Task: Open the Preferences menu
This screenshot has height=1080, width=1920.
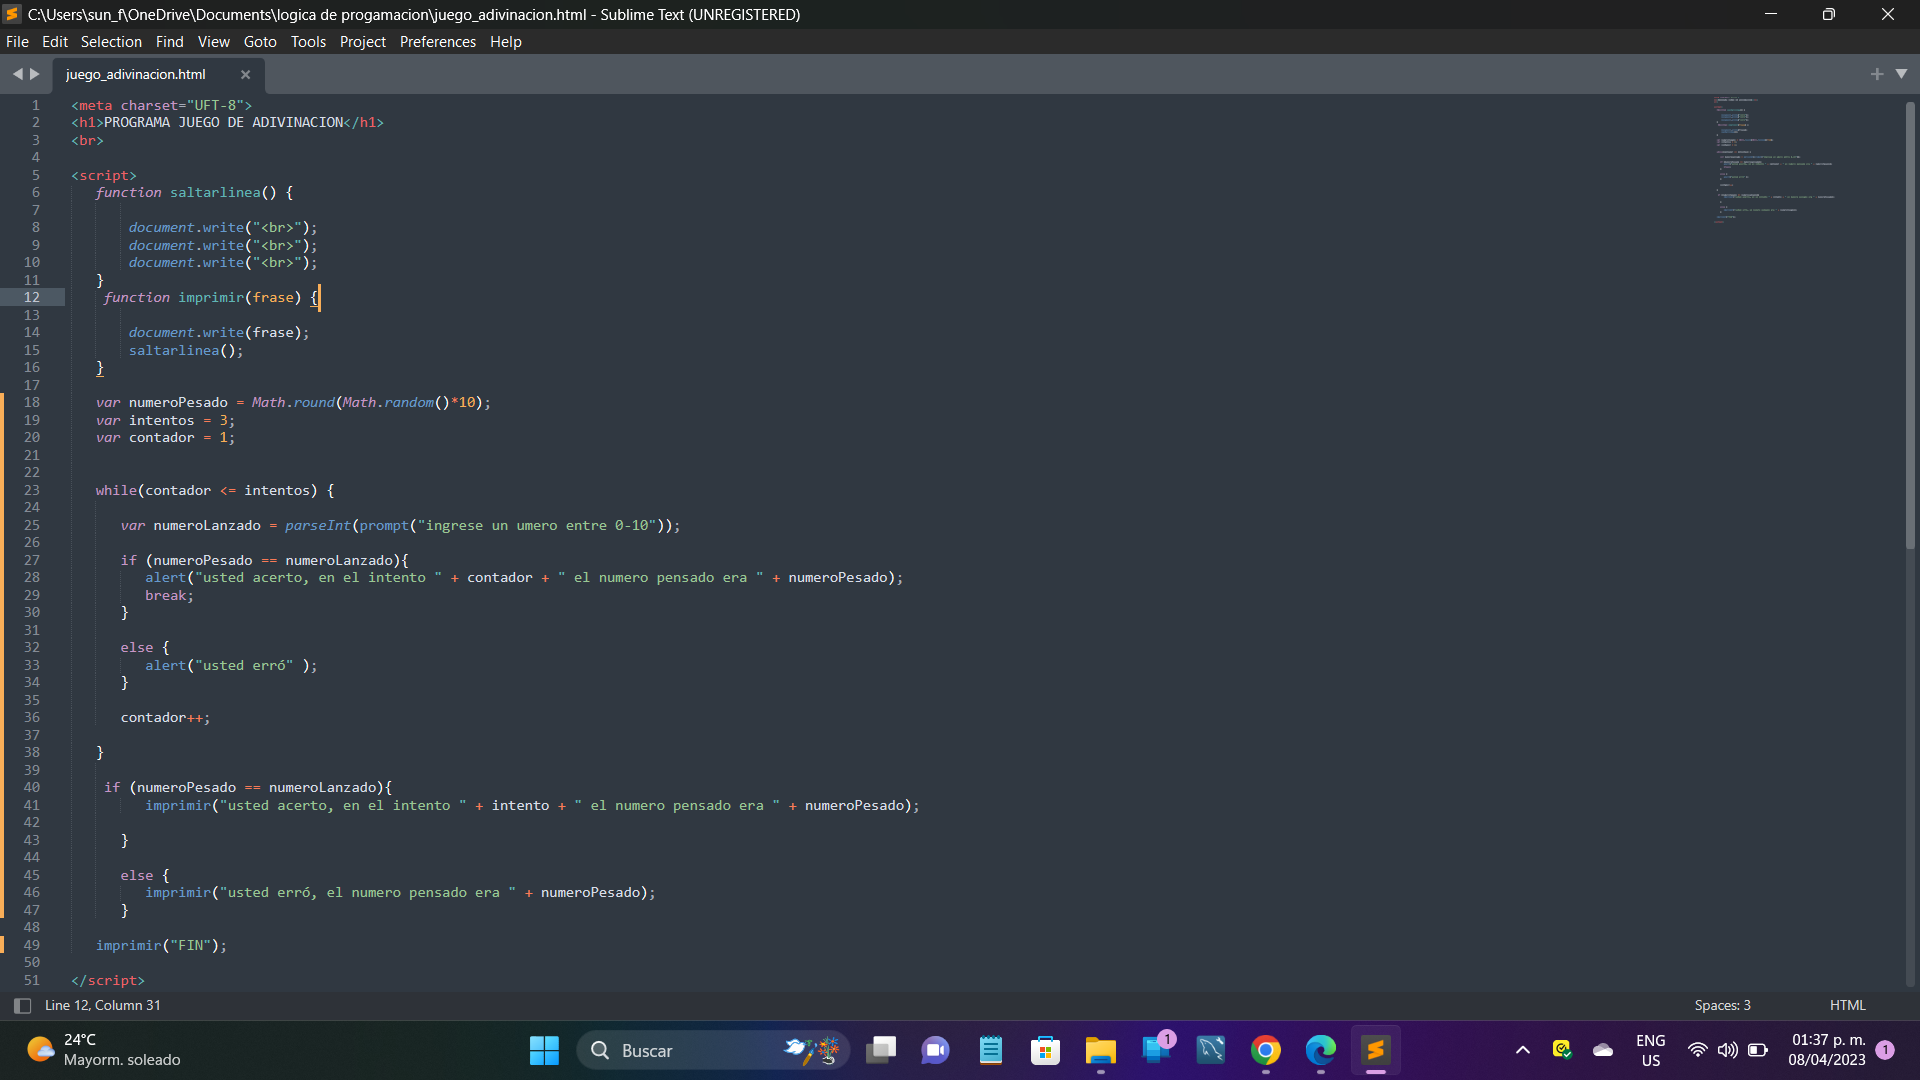Action: click(437, 41)
